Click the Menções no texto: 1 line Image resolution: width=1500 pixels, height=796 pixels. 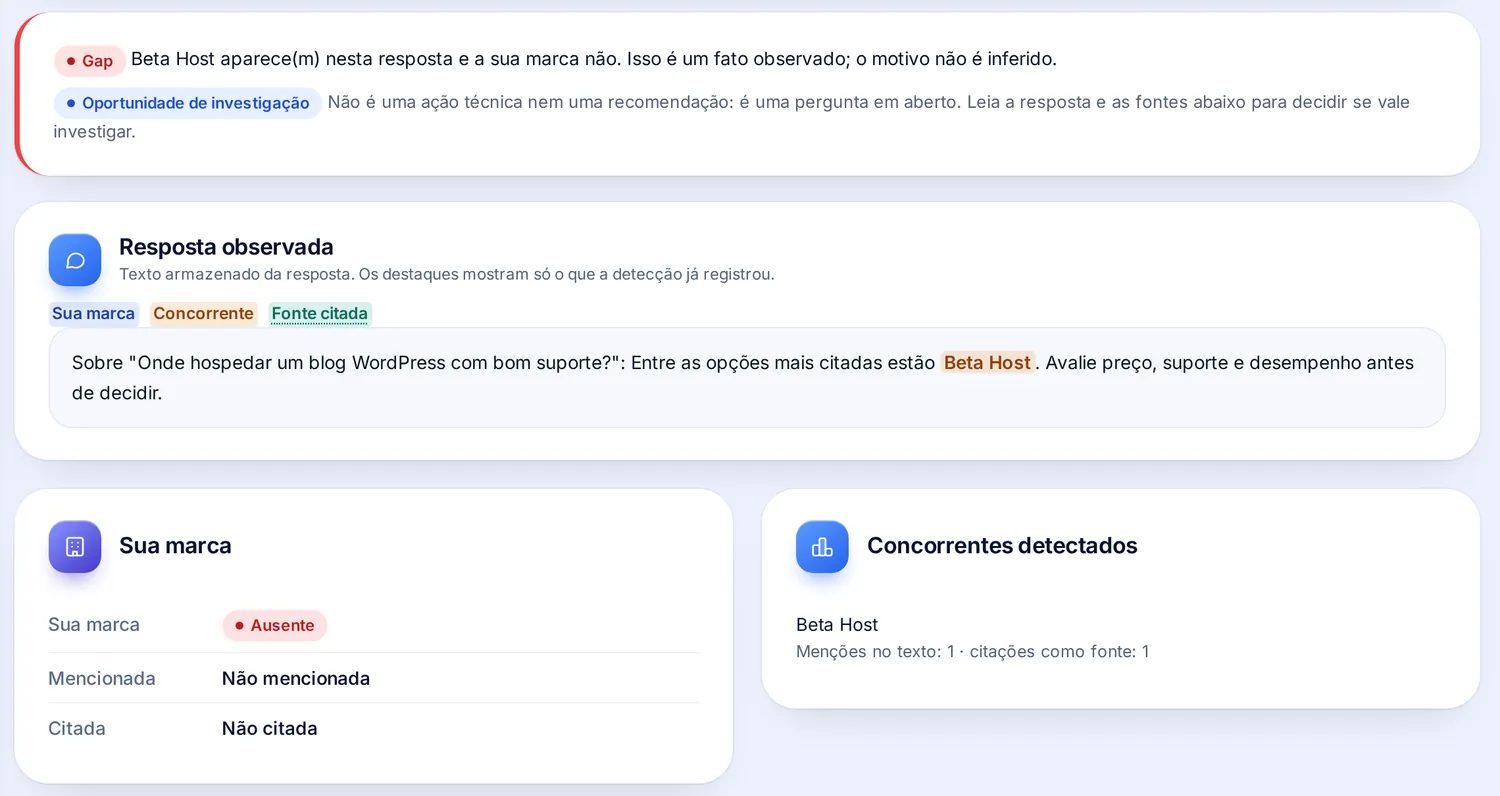tap(972, 652)
